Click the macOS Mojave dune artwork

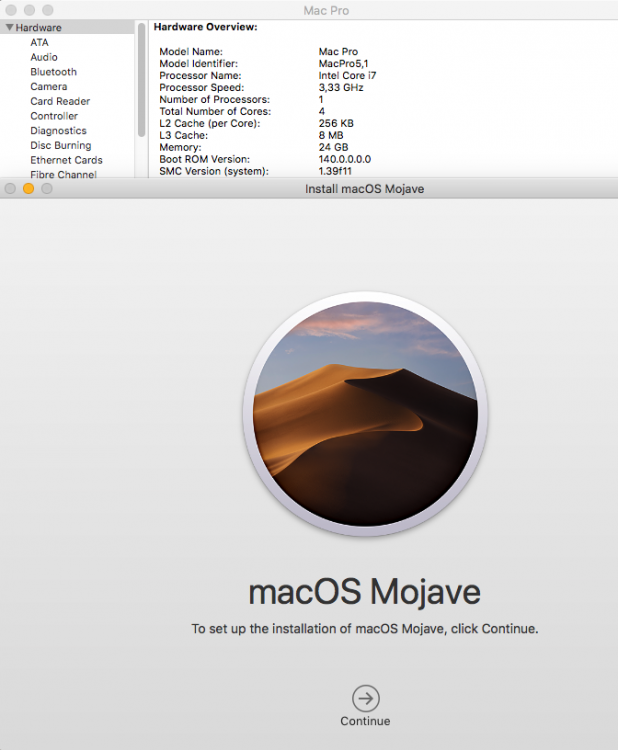pos(365,414)
